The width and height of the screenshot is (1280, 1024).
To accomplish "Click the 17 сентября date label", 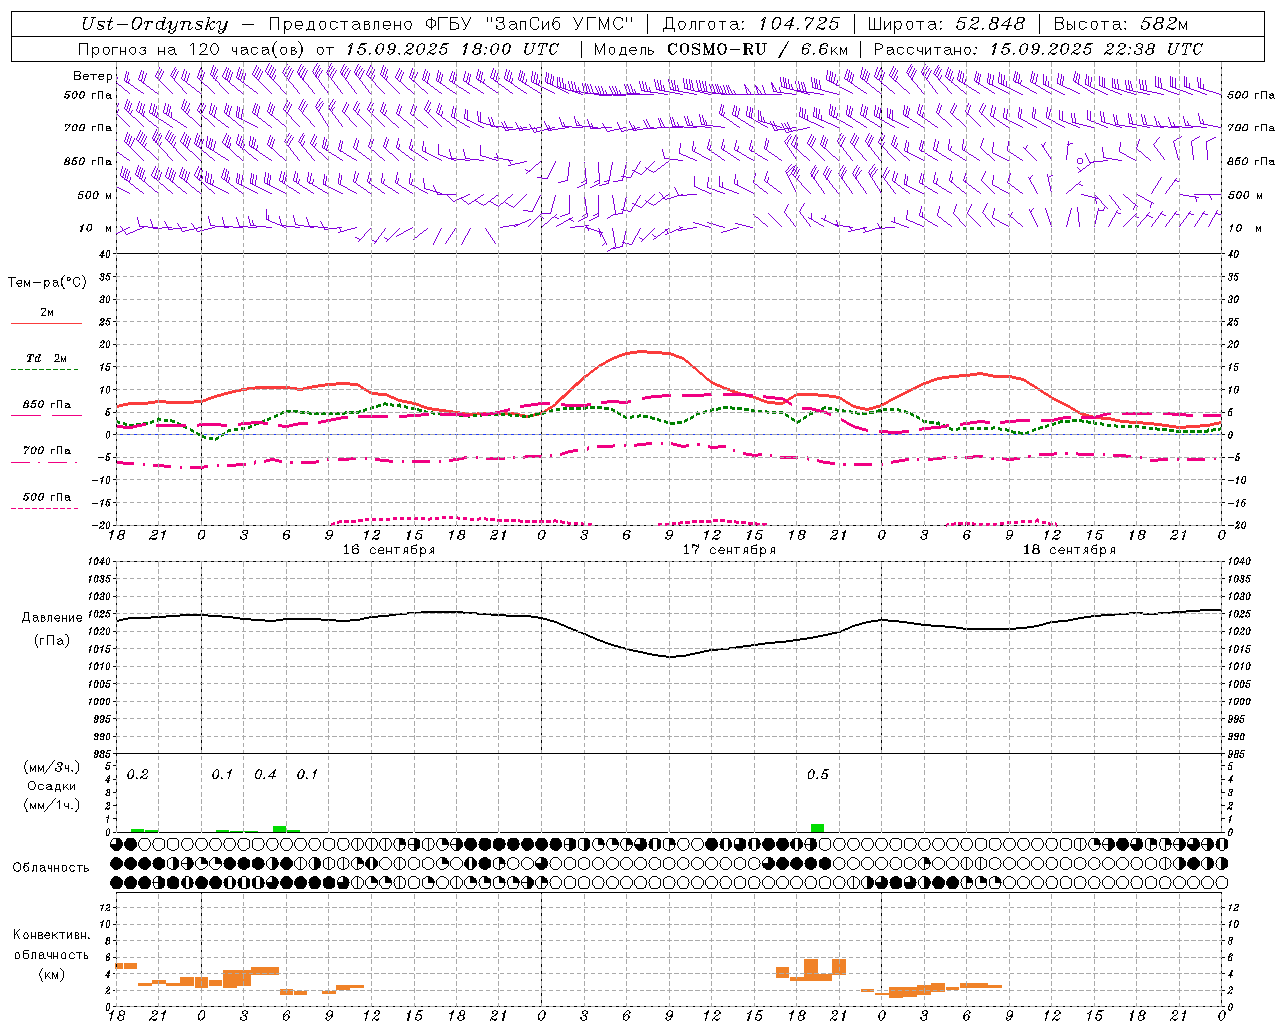I will [x=729, y=550].
